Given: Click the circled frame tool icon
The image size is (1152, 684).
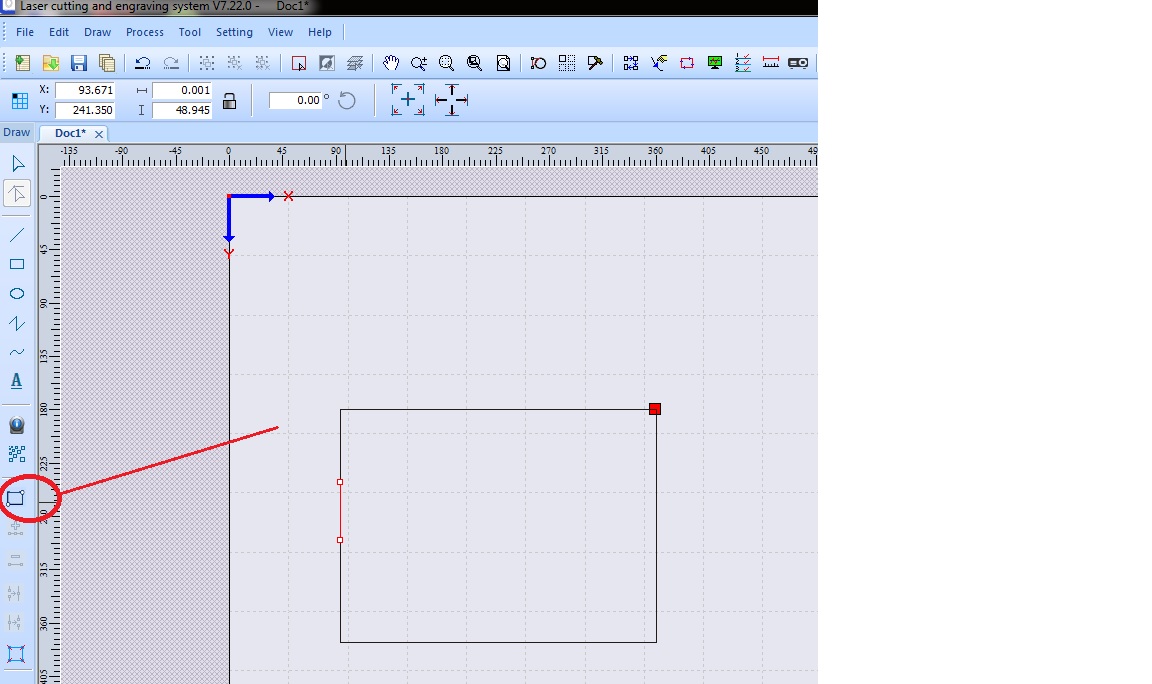Looking at the screenshot, I should point(16,497).
